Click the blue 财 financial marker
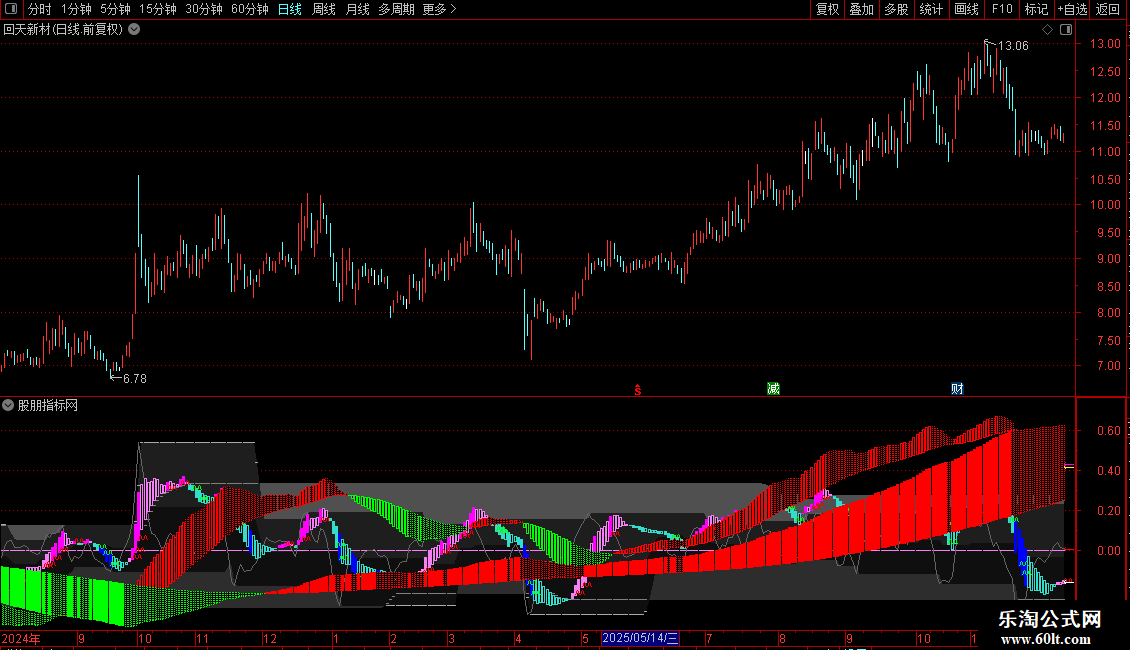The height and width of the screenshot is (650, 1130). [x=957, y=388]
